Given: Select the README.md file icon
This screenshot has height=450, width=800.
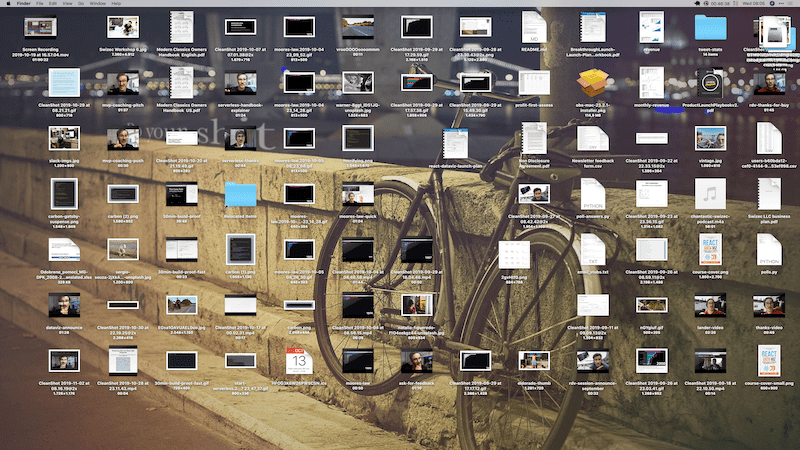Looking at the screenshot, I should [x=535, y=26].
